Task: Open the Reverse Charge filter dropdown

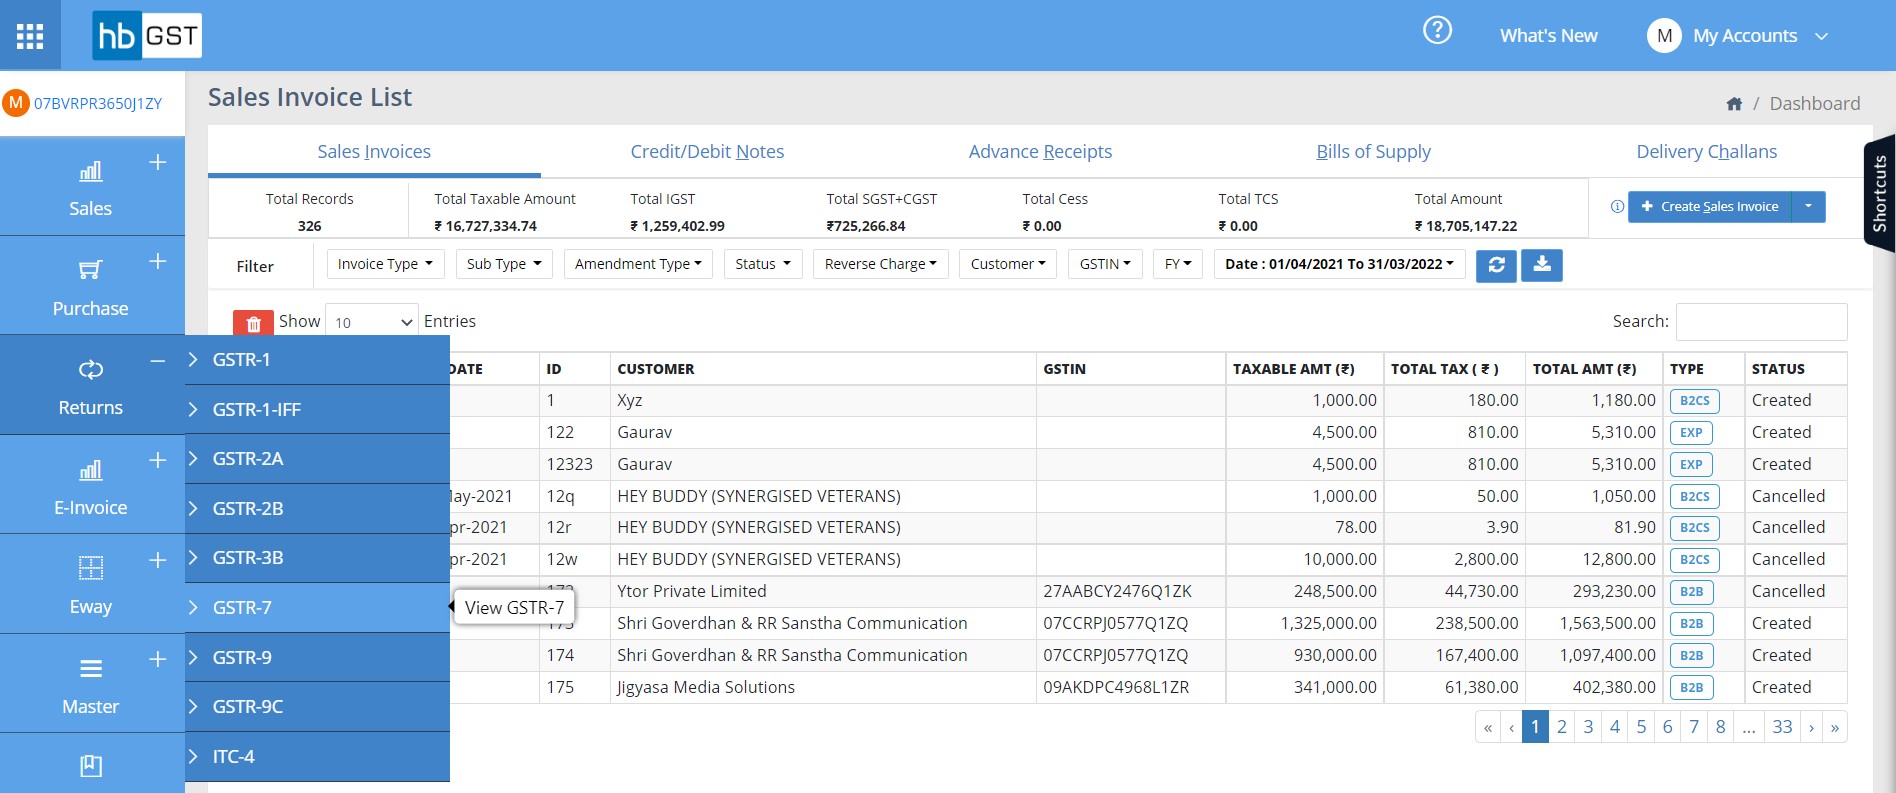Action: (881, 264)
